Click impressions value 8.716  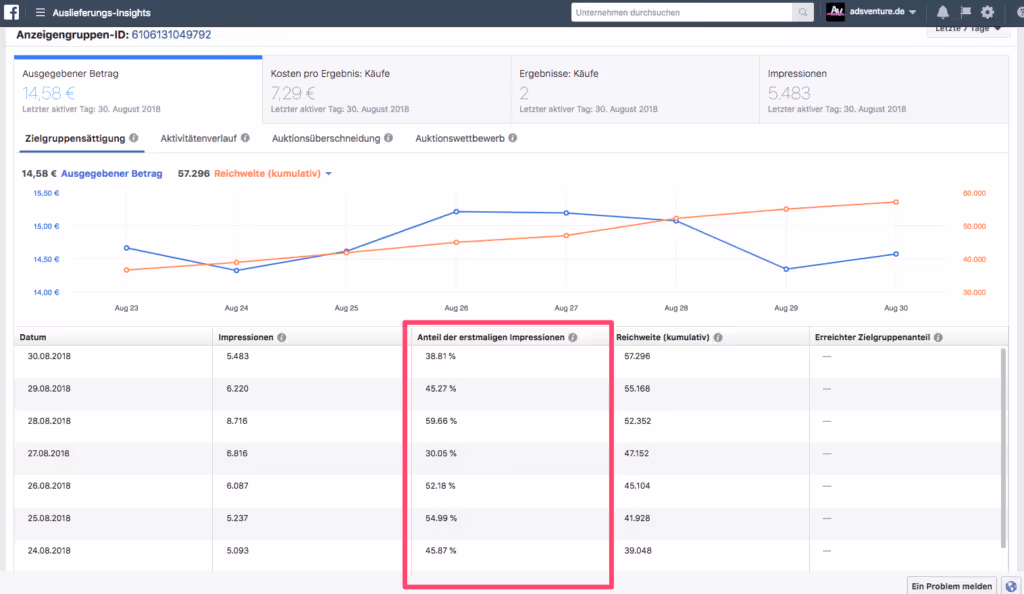(x=237, y=421)
